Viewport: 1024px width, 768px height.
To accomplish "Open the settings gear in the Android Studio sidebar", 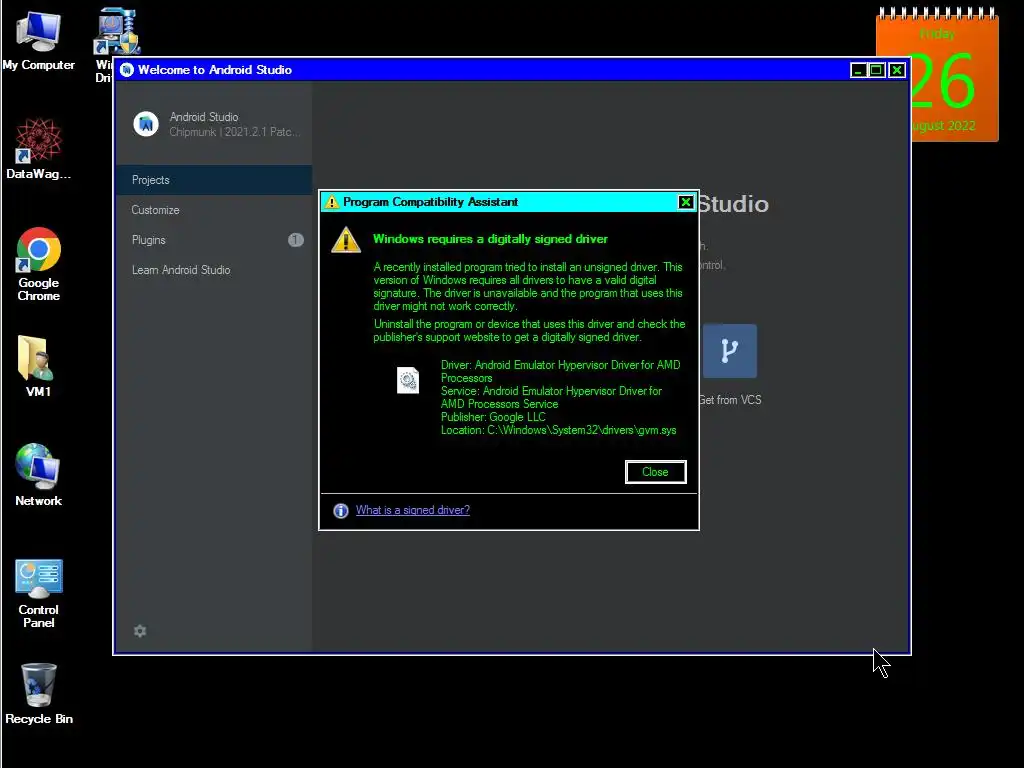I will pos(140,631).
